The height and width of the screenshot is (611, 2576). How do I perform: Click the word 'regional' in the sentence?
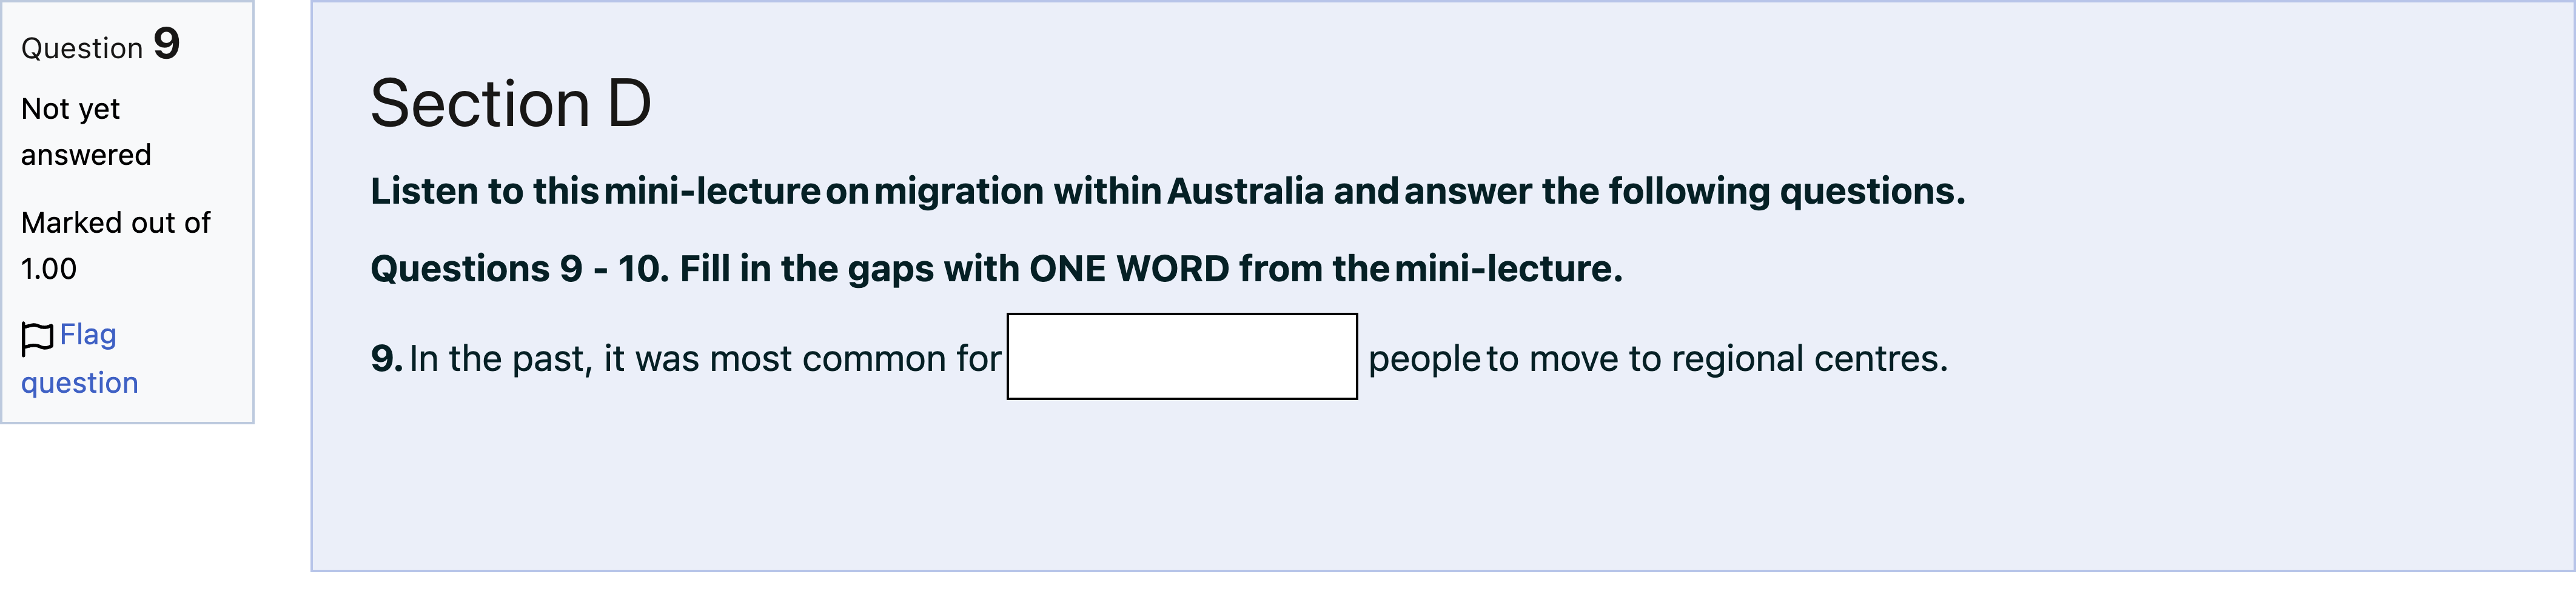(1737, 359)
